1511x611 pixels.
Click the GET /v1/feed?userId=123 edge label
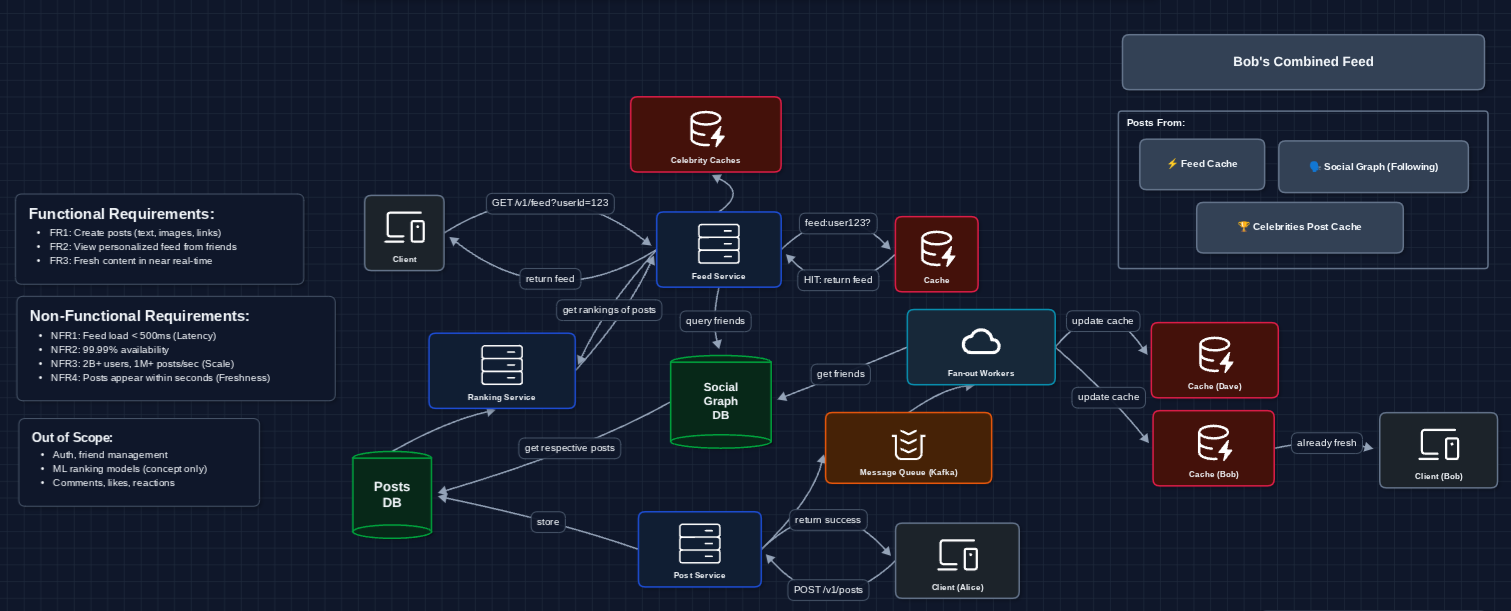tap(551, 202)
